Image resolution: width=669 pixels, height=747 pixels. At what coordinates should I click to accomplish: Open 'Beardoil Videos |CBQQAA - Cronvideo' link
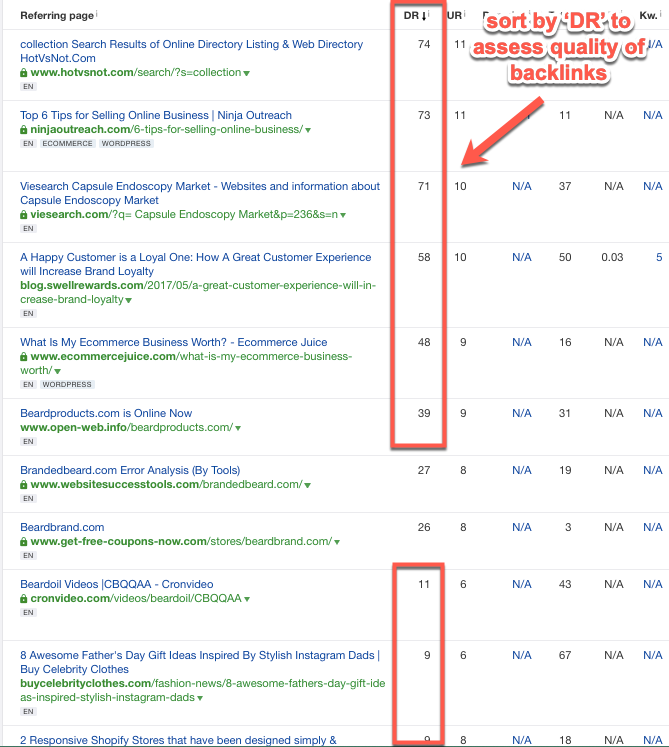click(116, 584)
